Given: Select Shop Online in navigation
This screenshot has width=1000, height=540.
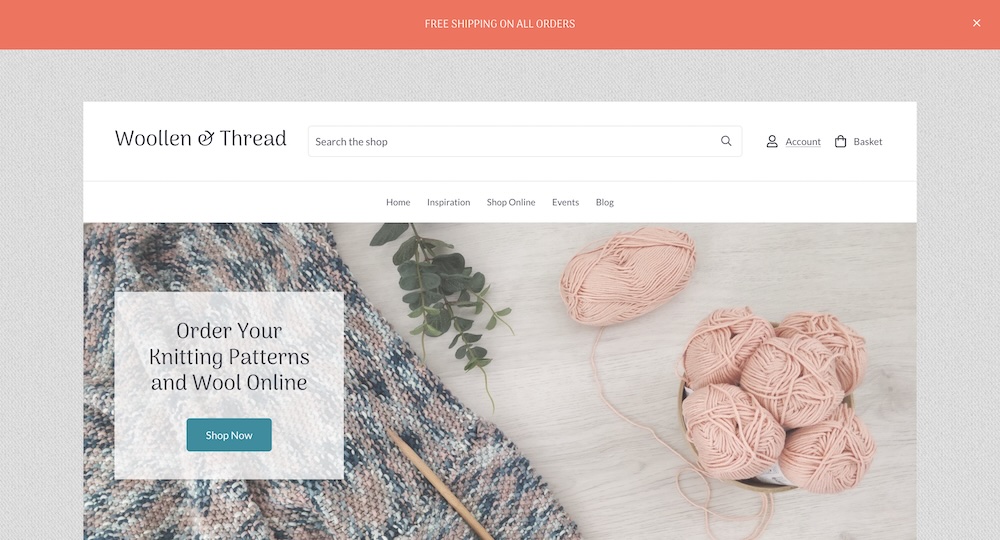Looking at the screenshot, I should point(511,202).
